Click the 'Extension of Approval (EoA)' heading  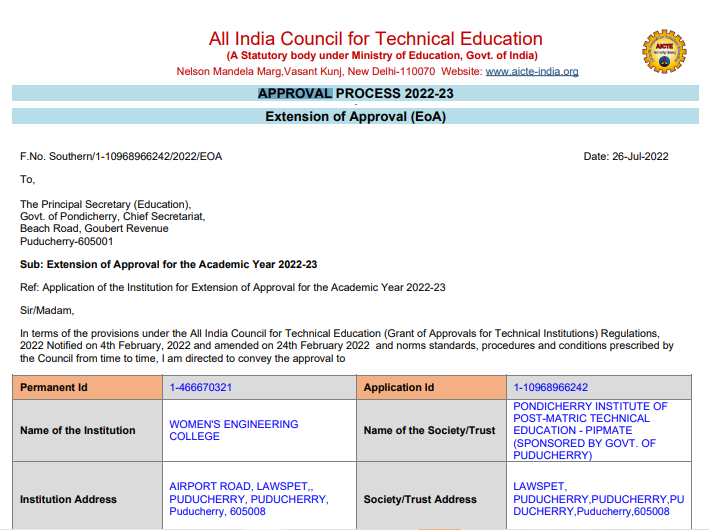coord(355,116)
